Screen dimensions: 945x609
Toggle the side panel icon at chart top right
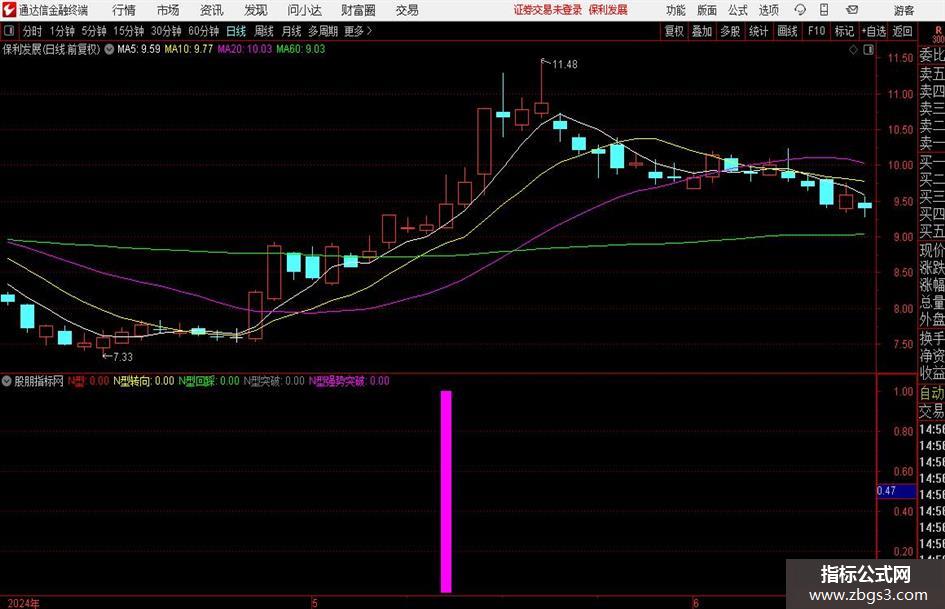pyautogui.click(x=868, y=50)
